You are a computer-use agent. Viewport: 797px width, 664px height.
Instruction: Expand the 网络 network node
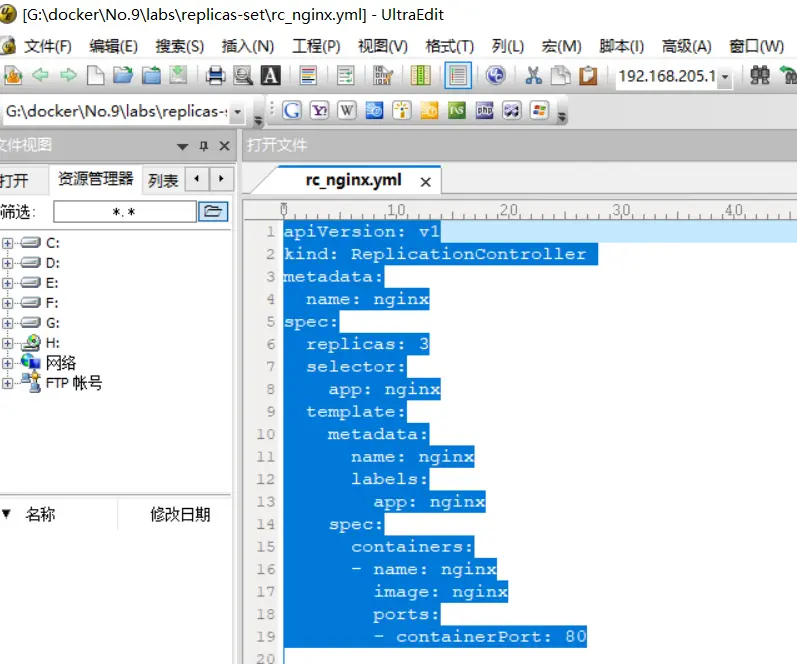pyautogui.click(x=7, y=363)
